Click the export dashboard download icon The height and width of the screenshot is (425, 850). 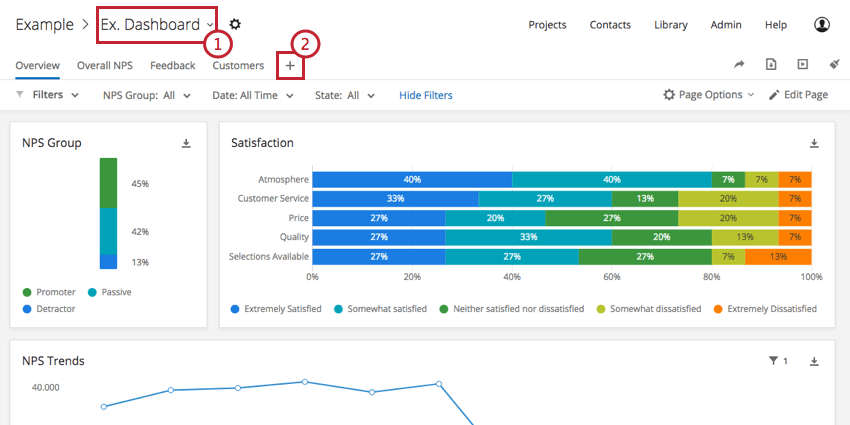(771, 65)
